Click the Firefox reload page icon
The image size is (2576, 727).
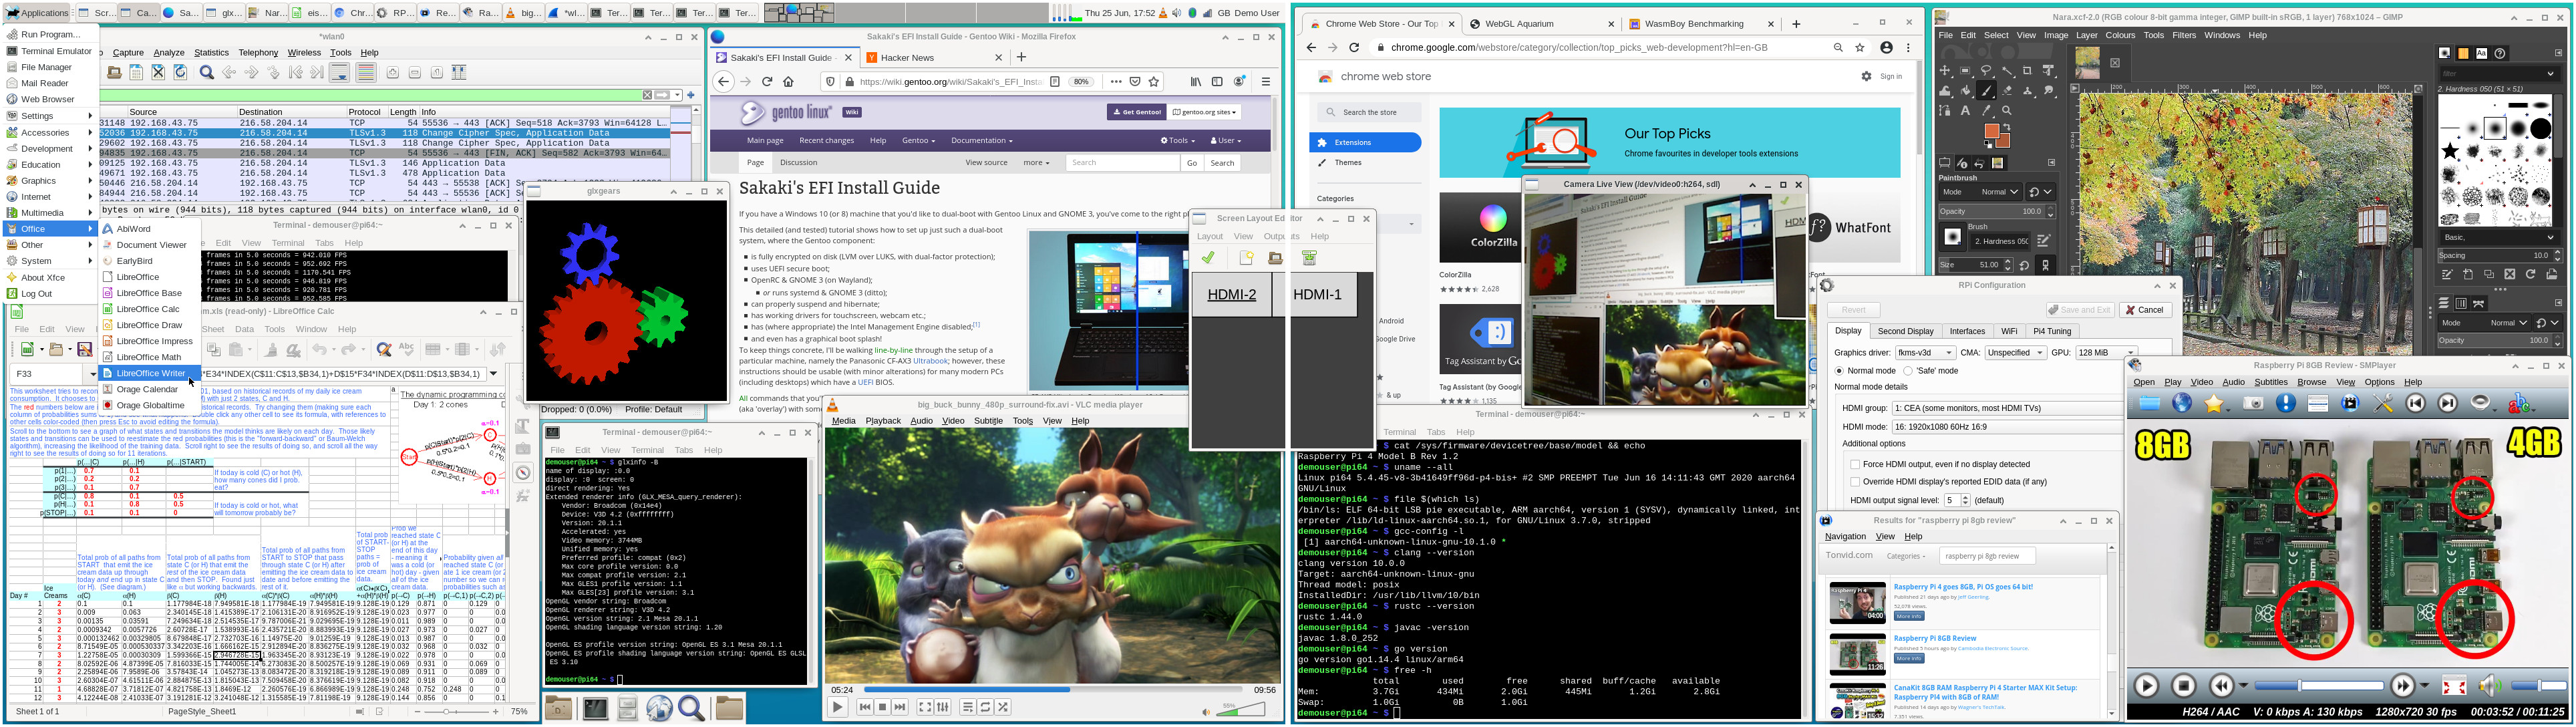tap(767, 82)
